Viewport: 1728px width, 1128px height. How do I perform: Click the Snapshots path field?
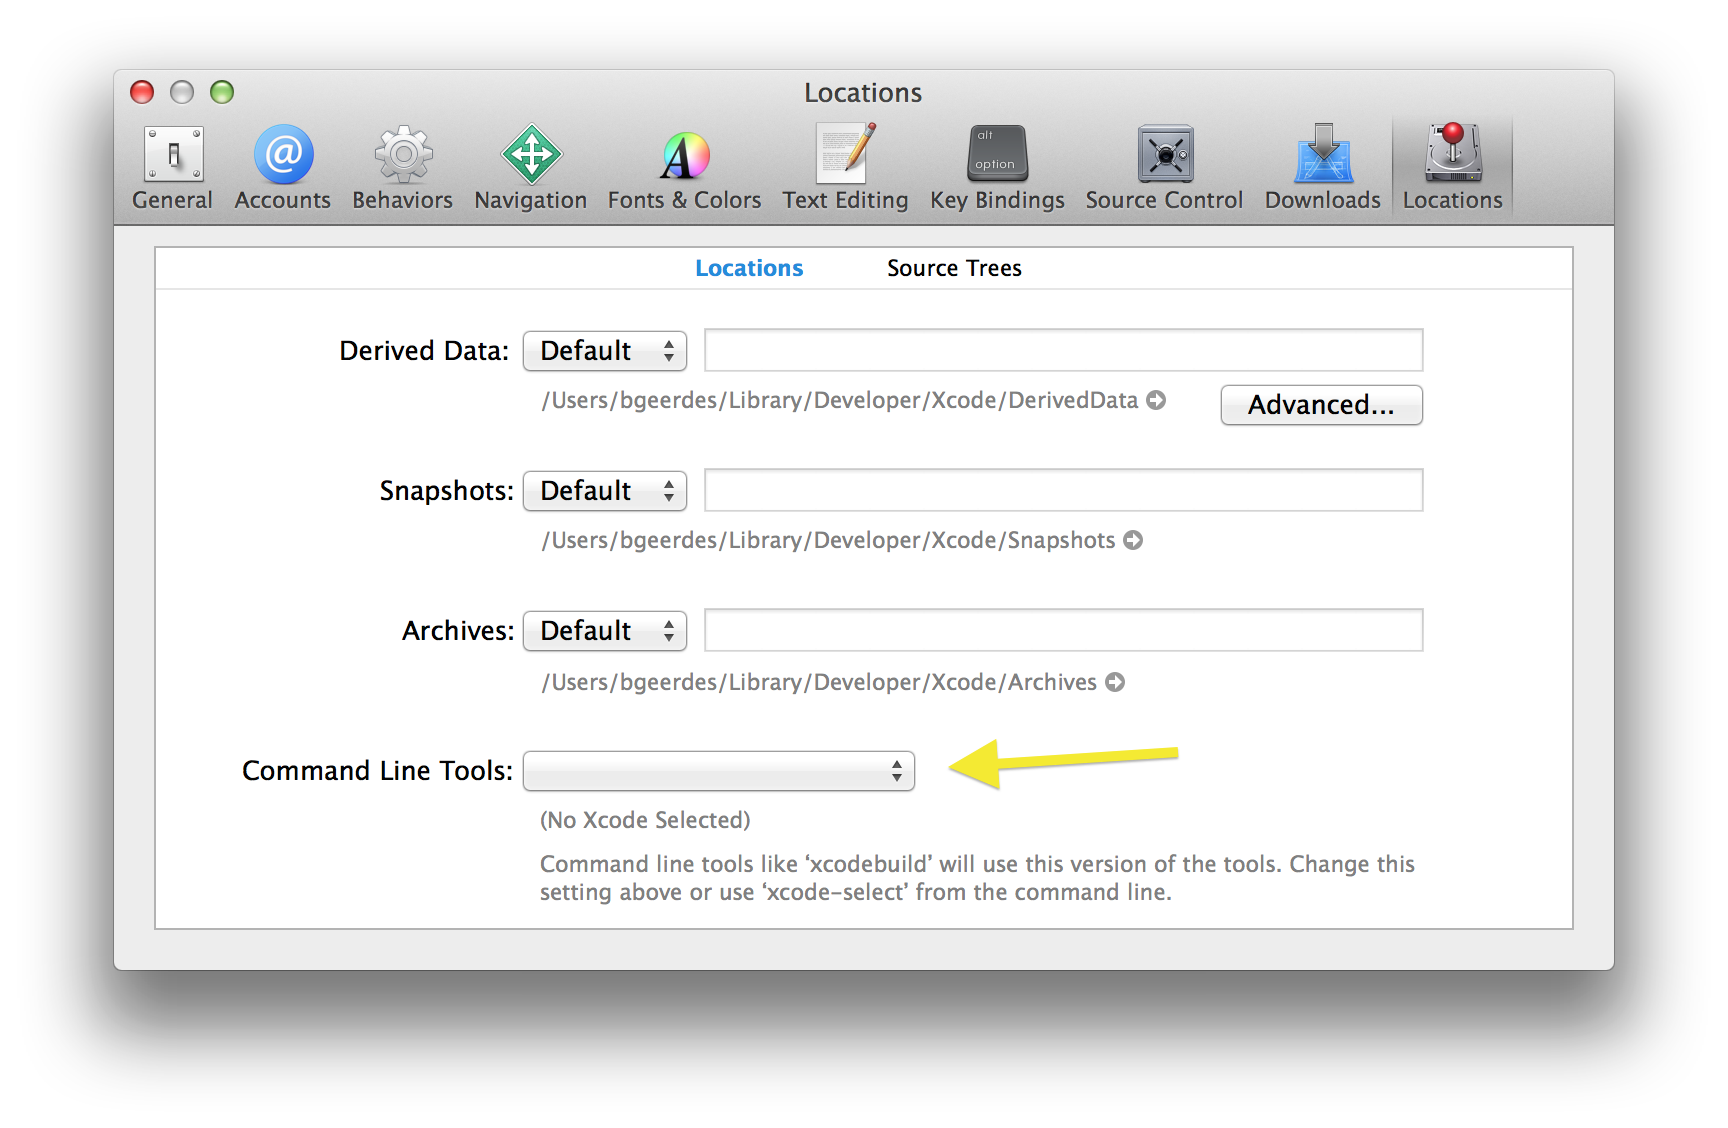click(x=1064, y=490)
